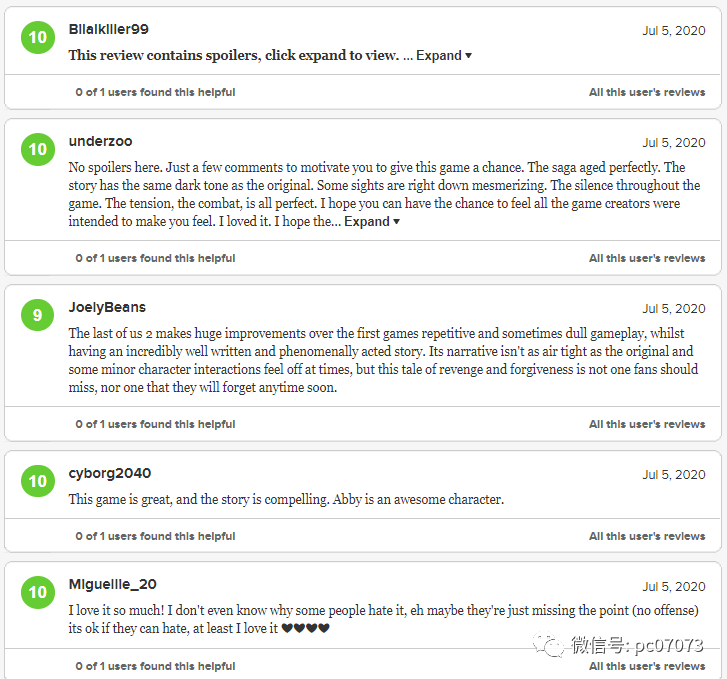727x679 pixels.
Task: Click the WeChat logo icon in watermark
Action: point(548,647)
